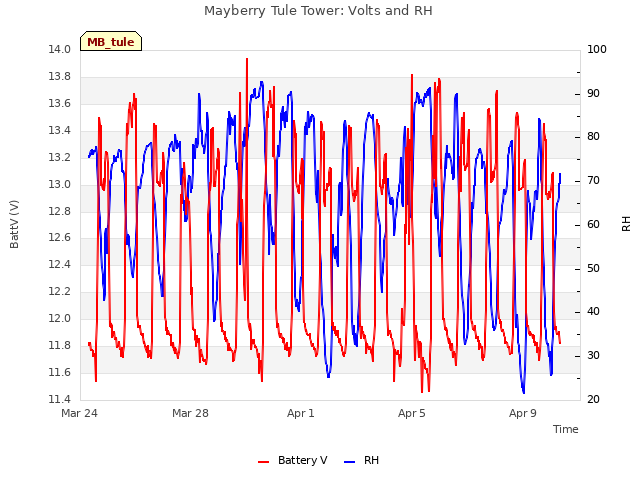Click the 12.0 voltage tick label

coord(60,318)
